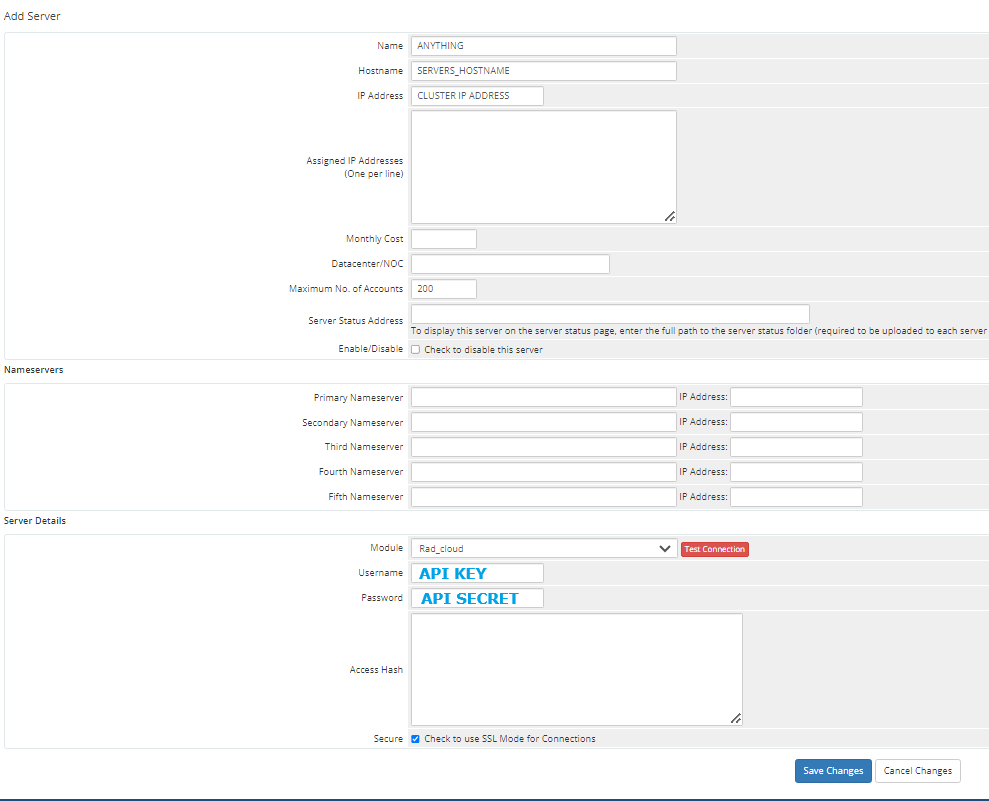
Task: Open the Module dropdown showing Rad_cloud
Action: (544, 549)
